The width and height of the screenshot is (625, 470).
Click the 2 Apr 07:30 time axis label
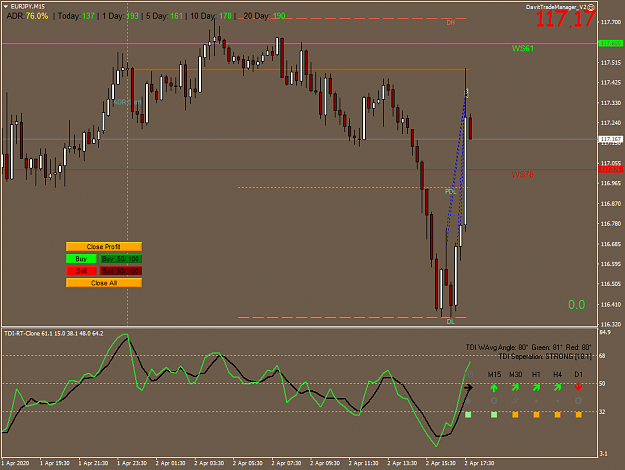[286, 463]
